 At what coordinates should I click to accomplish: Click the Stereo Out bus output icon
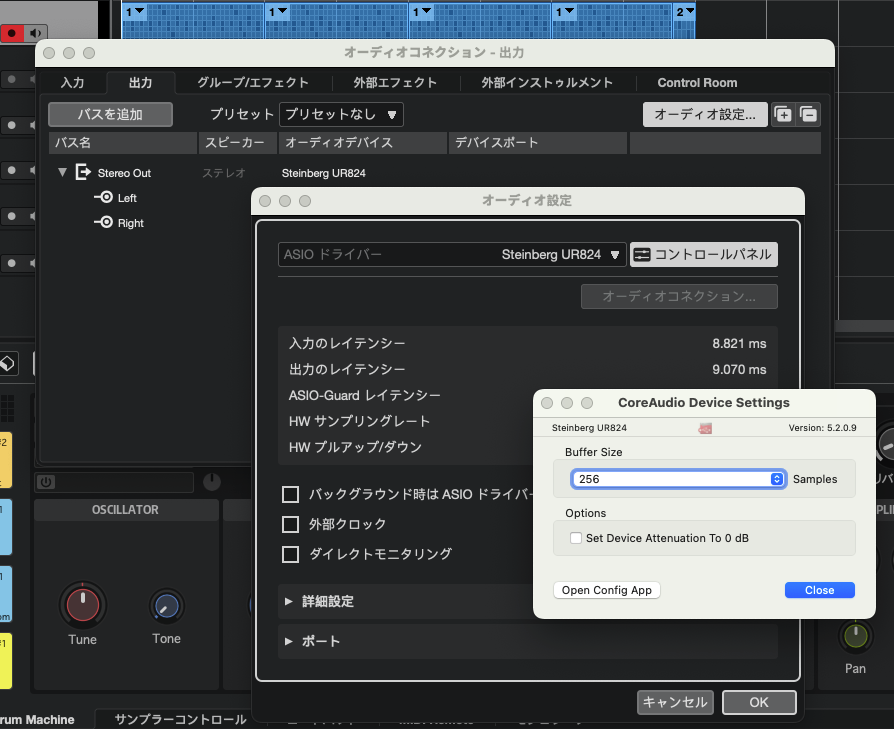pos(83,173)
